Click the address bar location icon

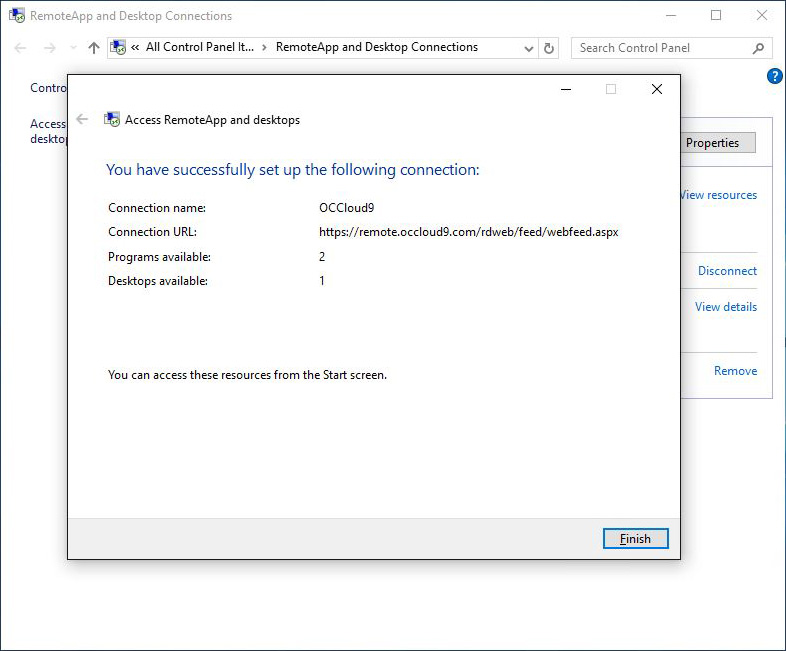[118, 48]
